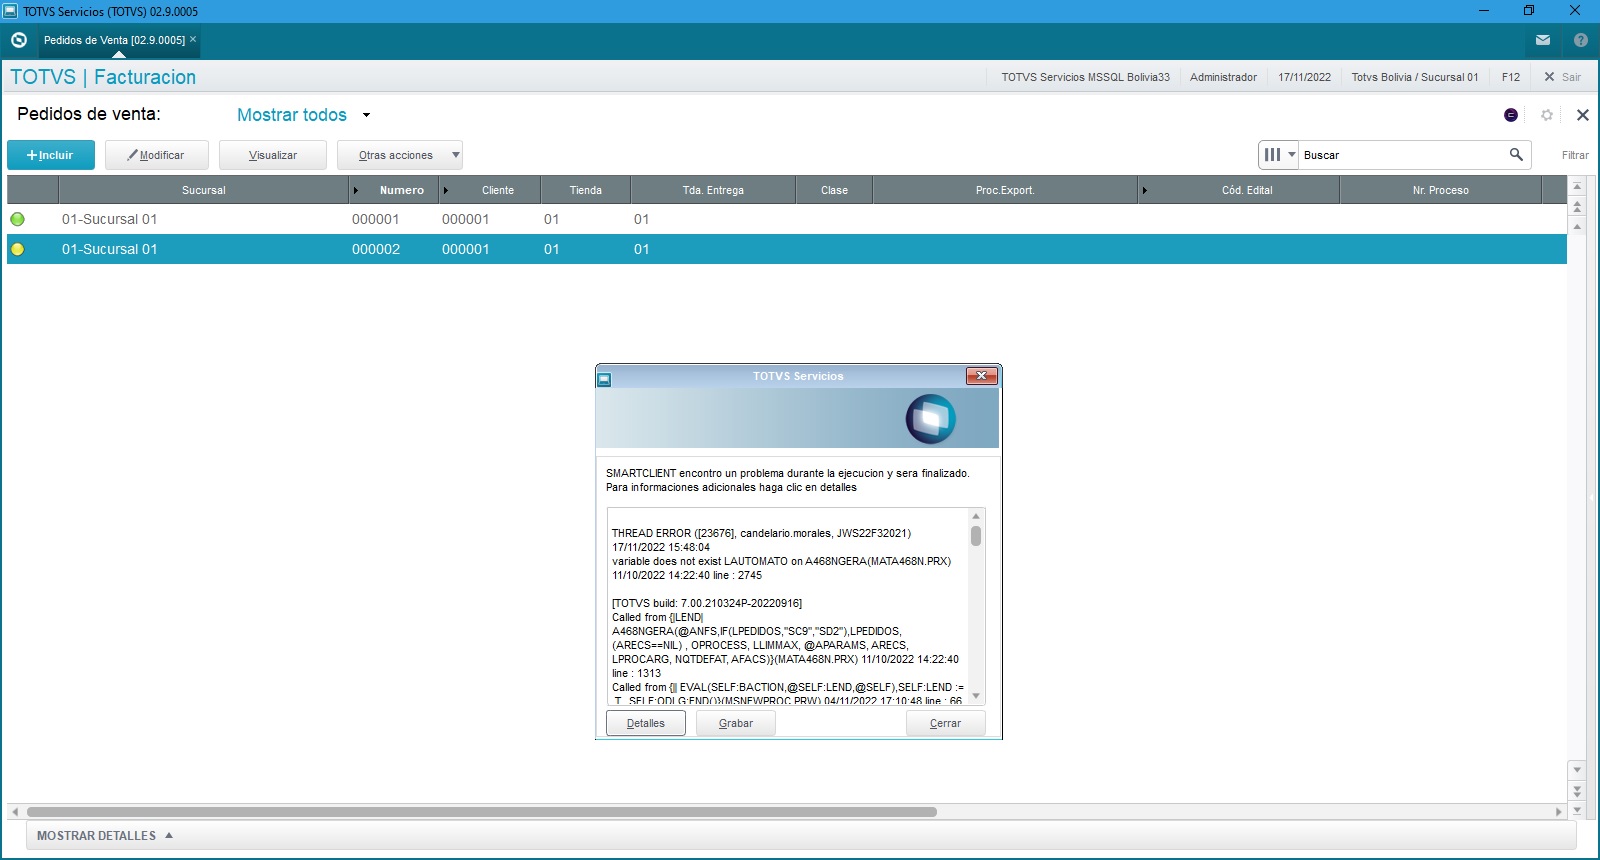
Task: Click the TOTVS | Facturacion module title
Action: (x=103, y=77)
